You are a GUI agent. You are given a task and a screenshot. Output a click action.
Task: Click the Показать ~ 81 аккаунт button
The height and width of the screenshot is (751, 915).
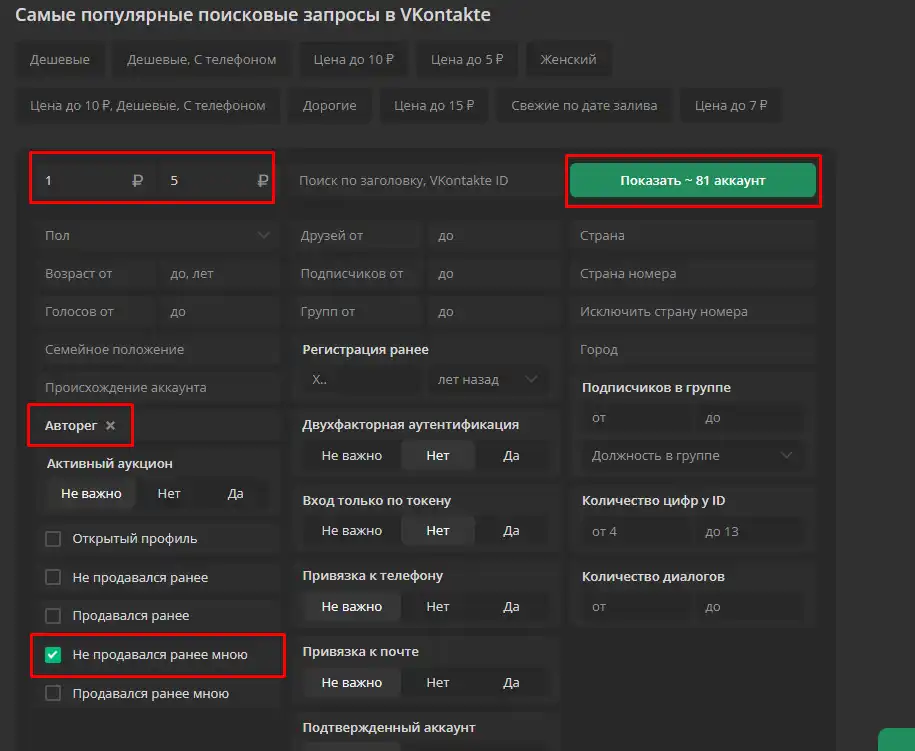[692, 181]
